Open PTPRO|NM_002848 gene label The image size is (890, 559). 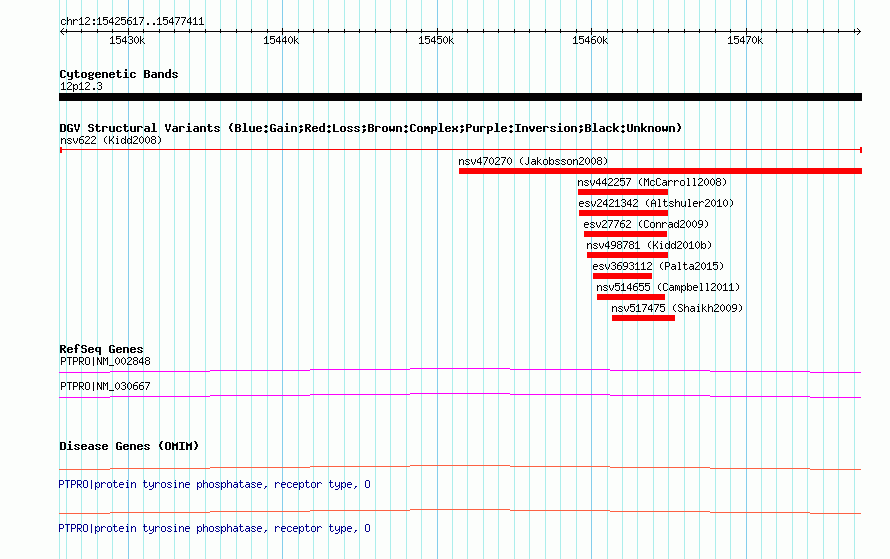tap(105, 362)
